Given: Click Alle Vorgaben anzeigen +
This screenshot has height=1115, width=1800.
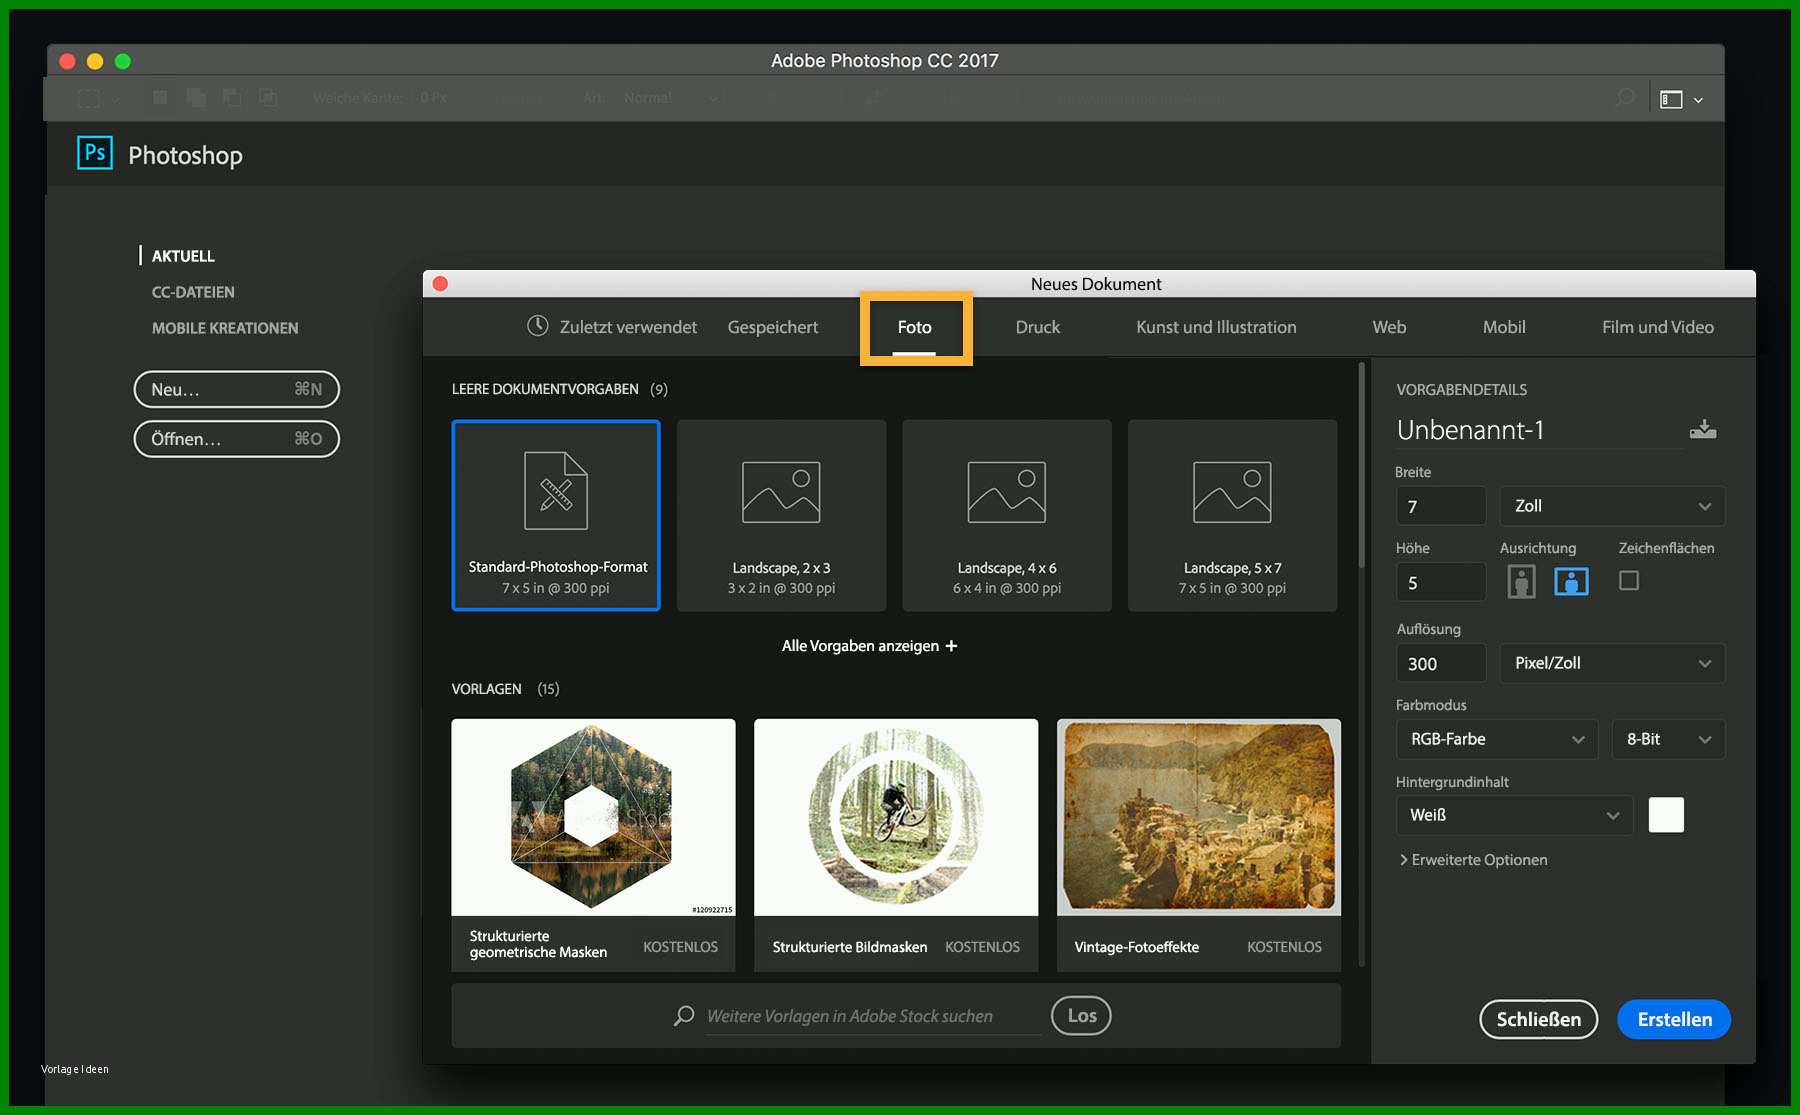Looking at the screenshot, I should pos(869,646).
